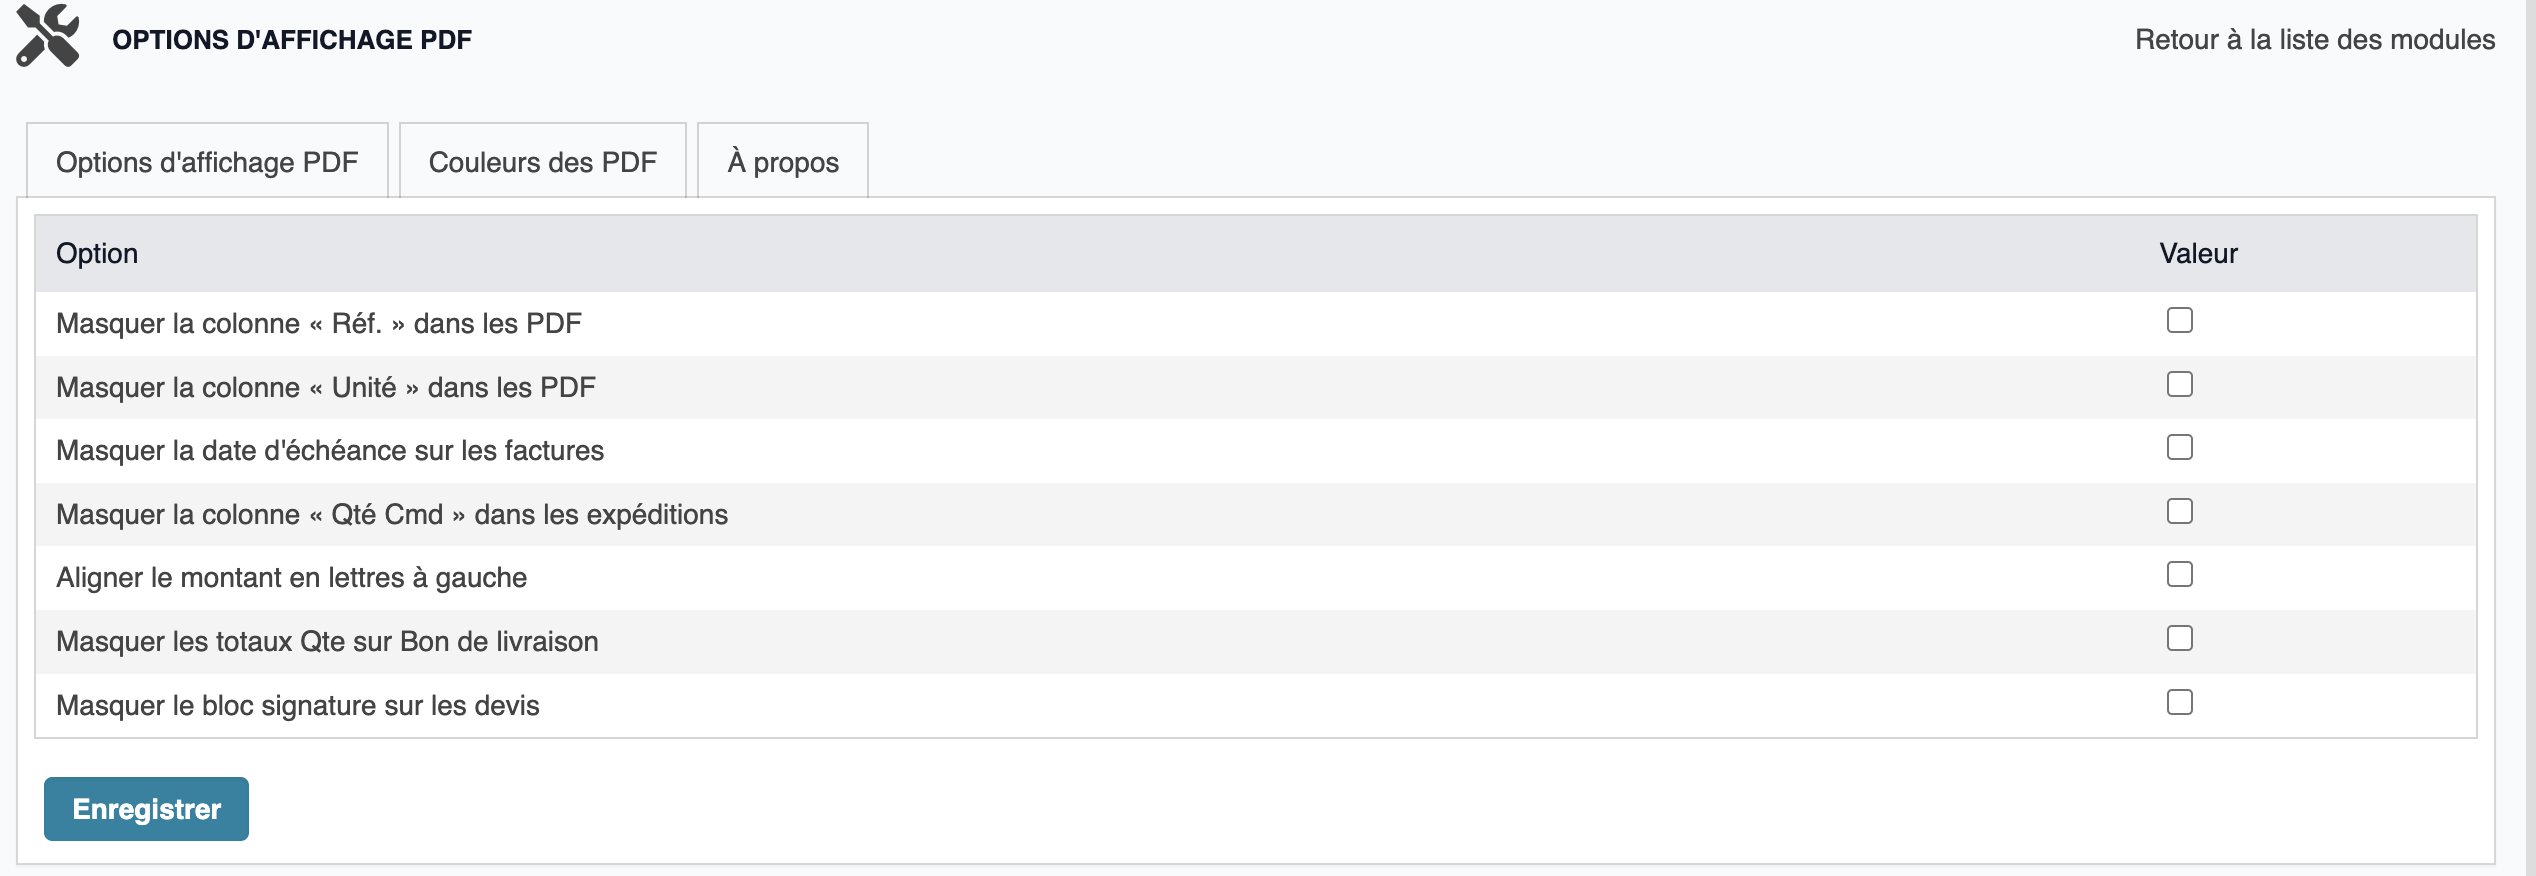Tick the Qté Cmd column hide checkbox
Viewport: 2536px width, 876px height.
click(2180, 511)
